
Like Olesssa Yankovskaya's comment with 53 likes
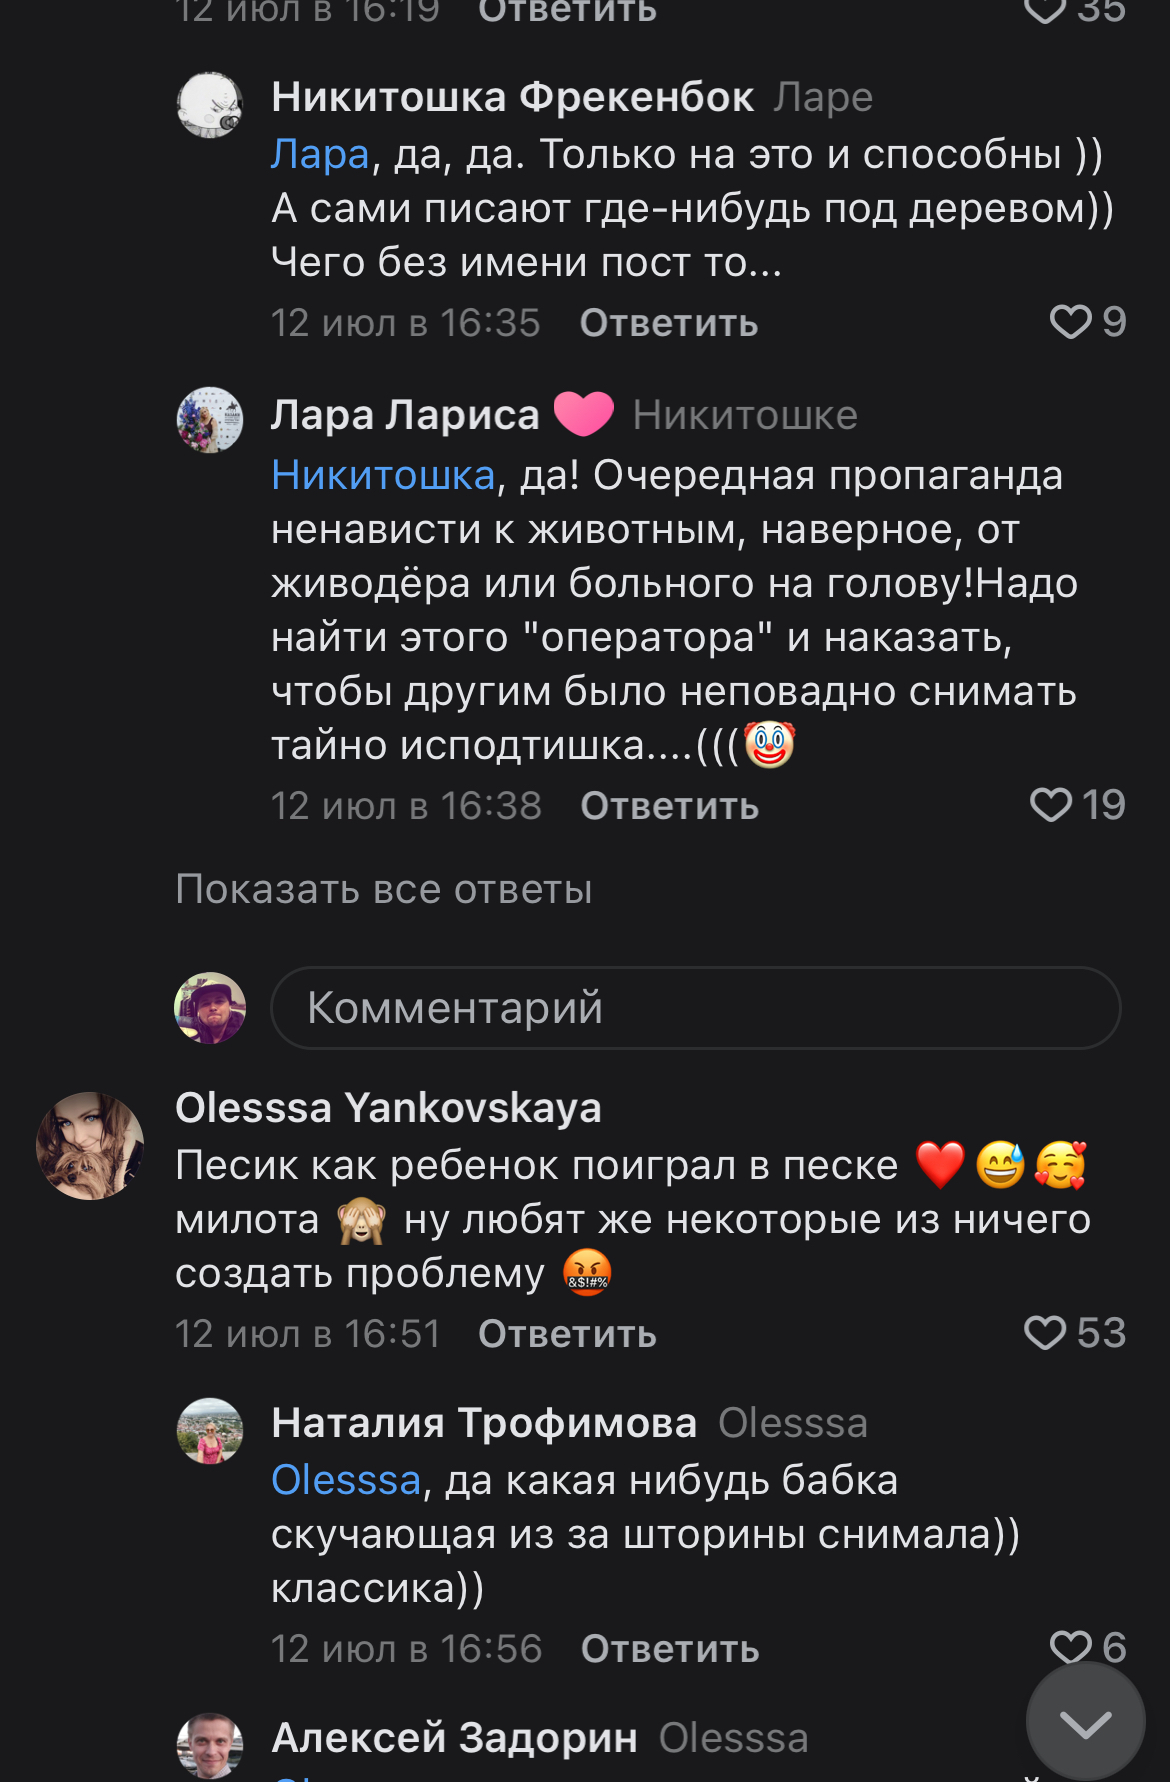(1045, 1333)
